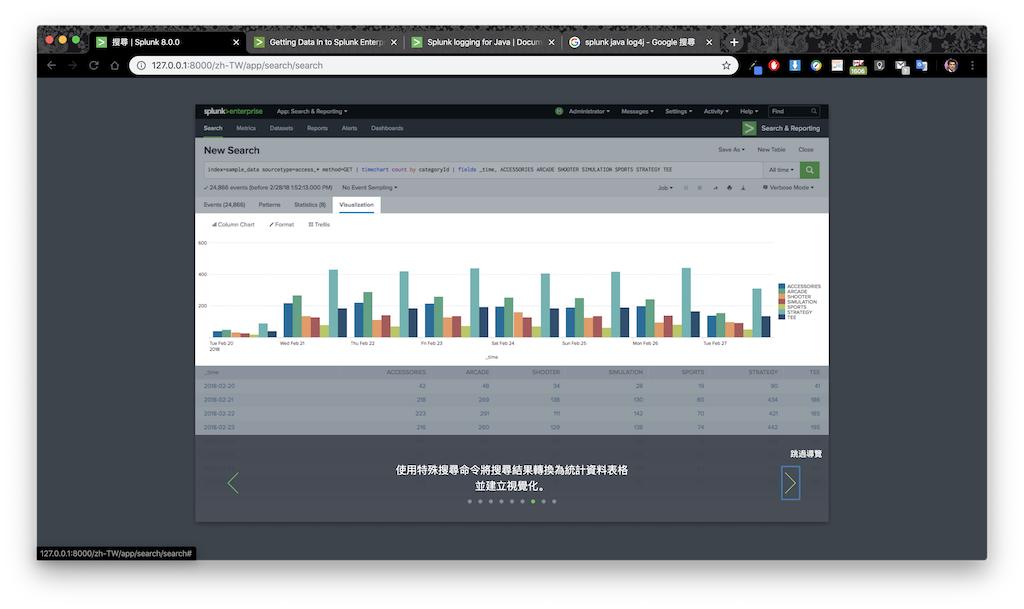Open the color picker eyedropper extension
This screenshot has height=609, width=1024.
pos(755,66)
